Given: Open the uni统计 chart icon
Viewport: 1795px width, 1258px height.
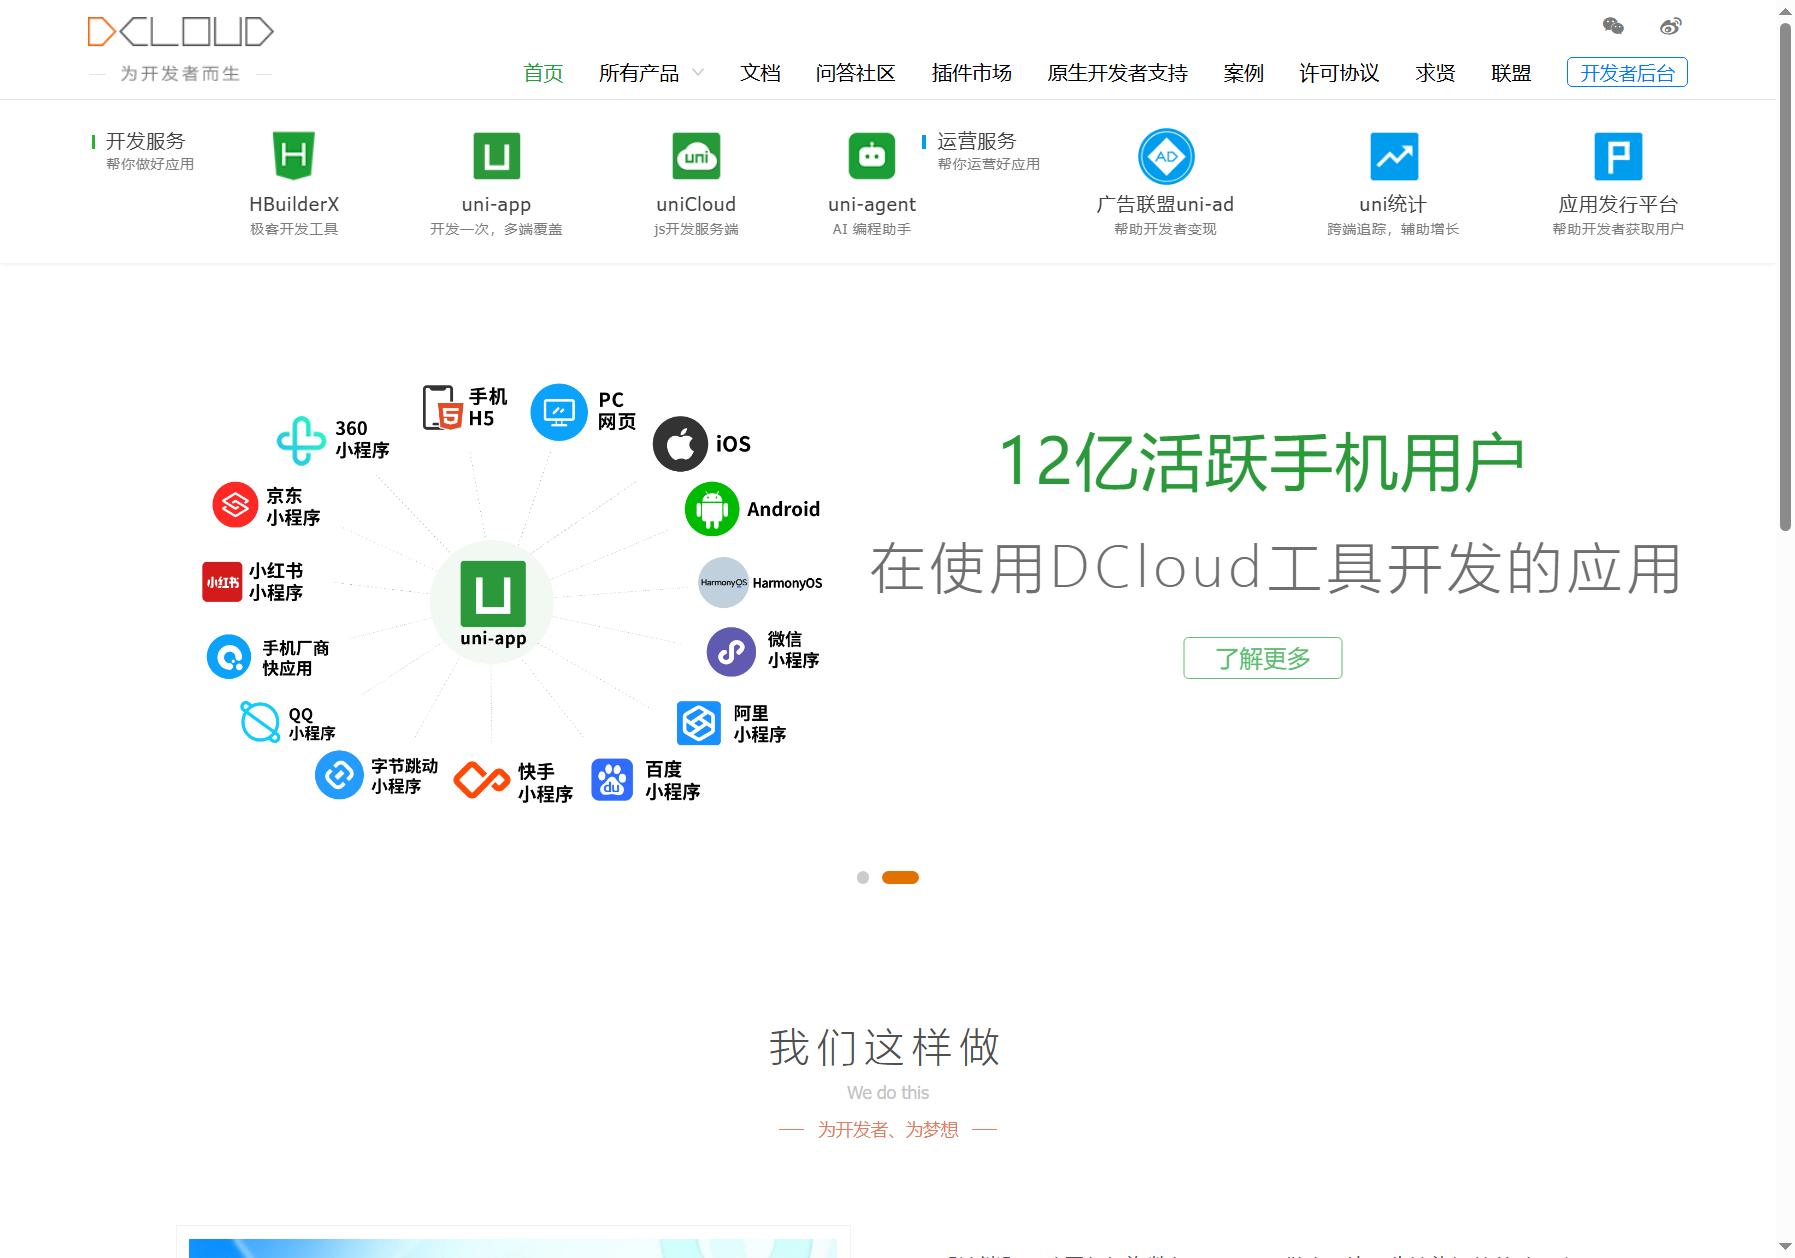Looking at the screenshot, I should pos(1393,156).
